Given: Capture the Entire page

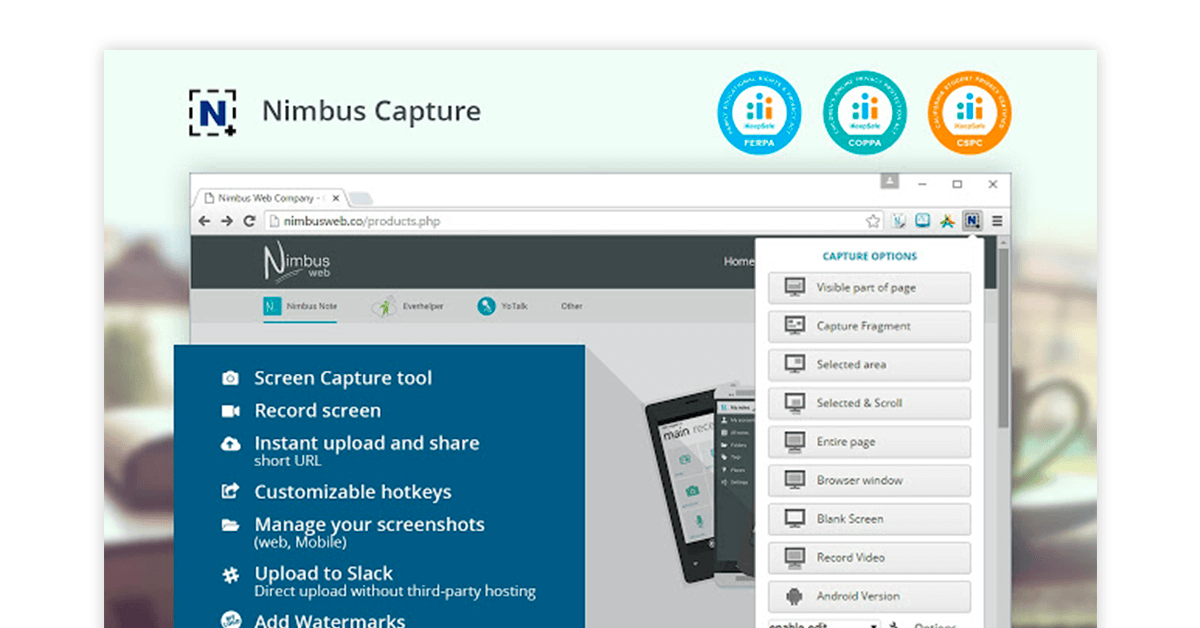Looking at the screenshot, I should tap(869, 442).
